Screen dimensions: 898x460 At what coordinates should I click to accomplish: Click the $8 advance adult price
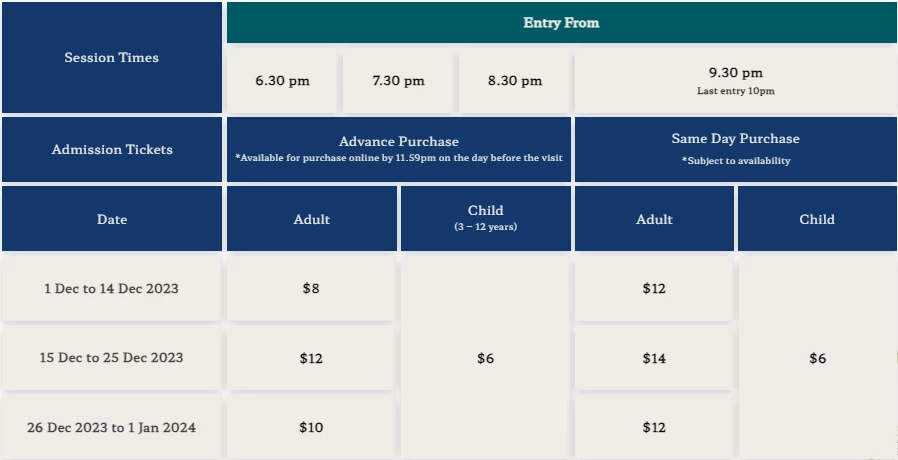pyautogui.click(x=311, y=288)
